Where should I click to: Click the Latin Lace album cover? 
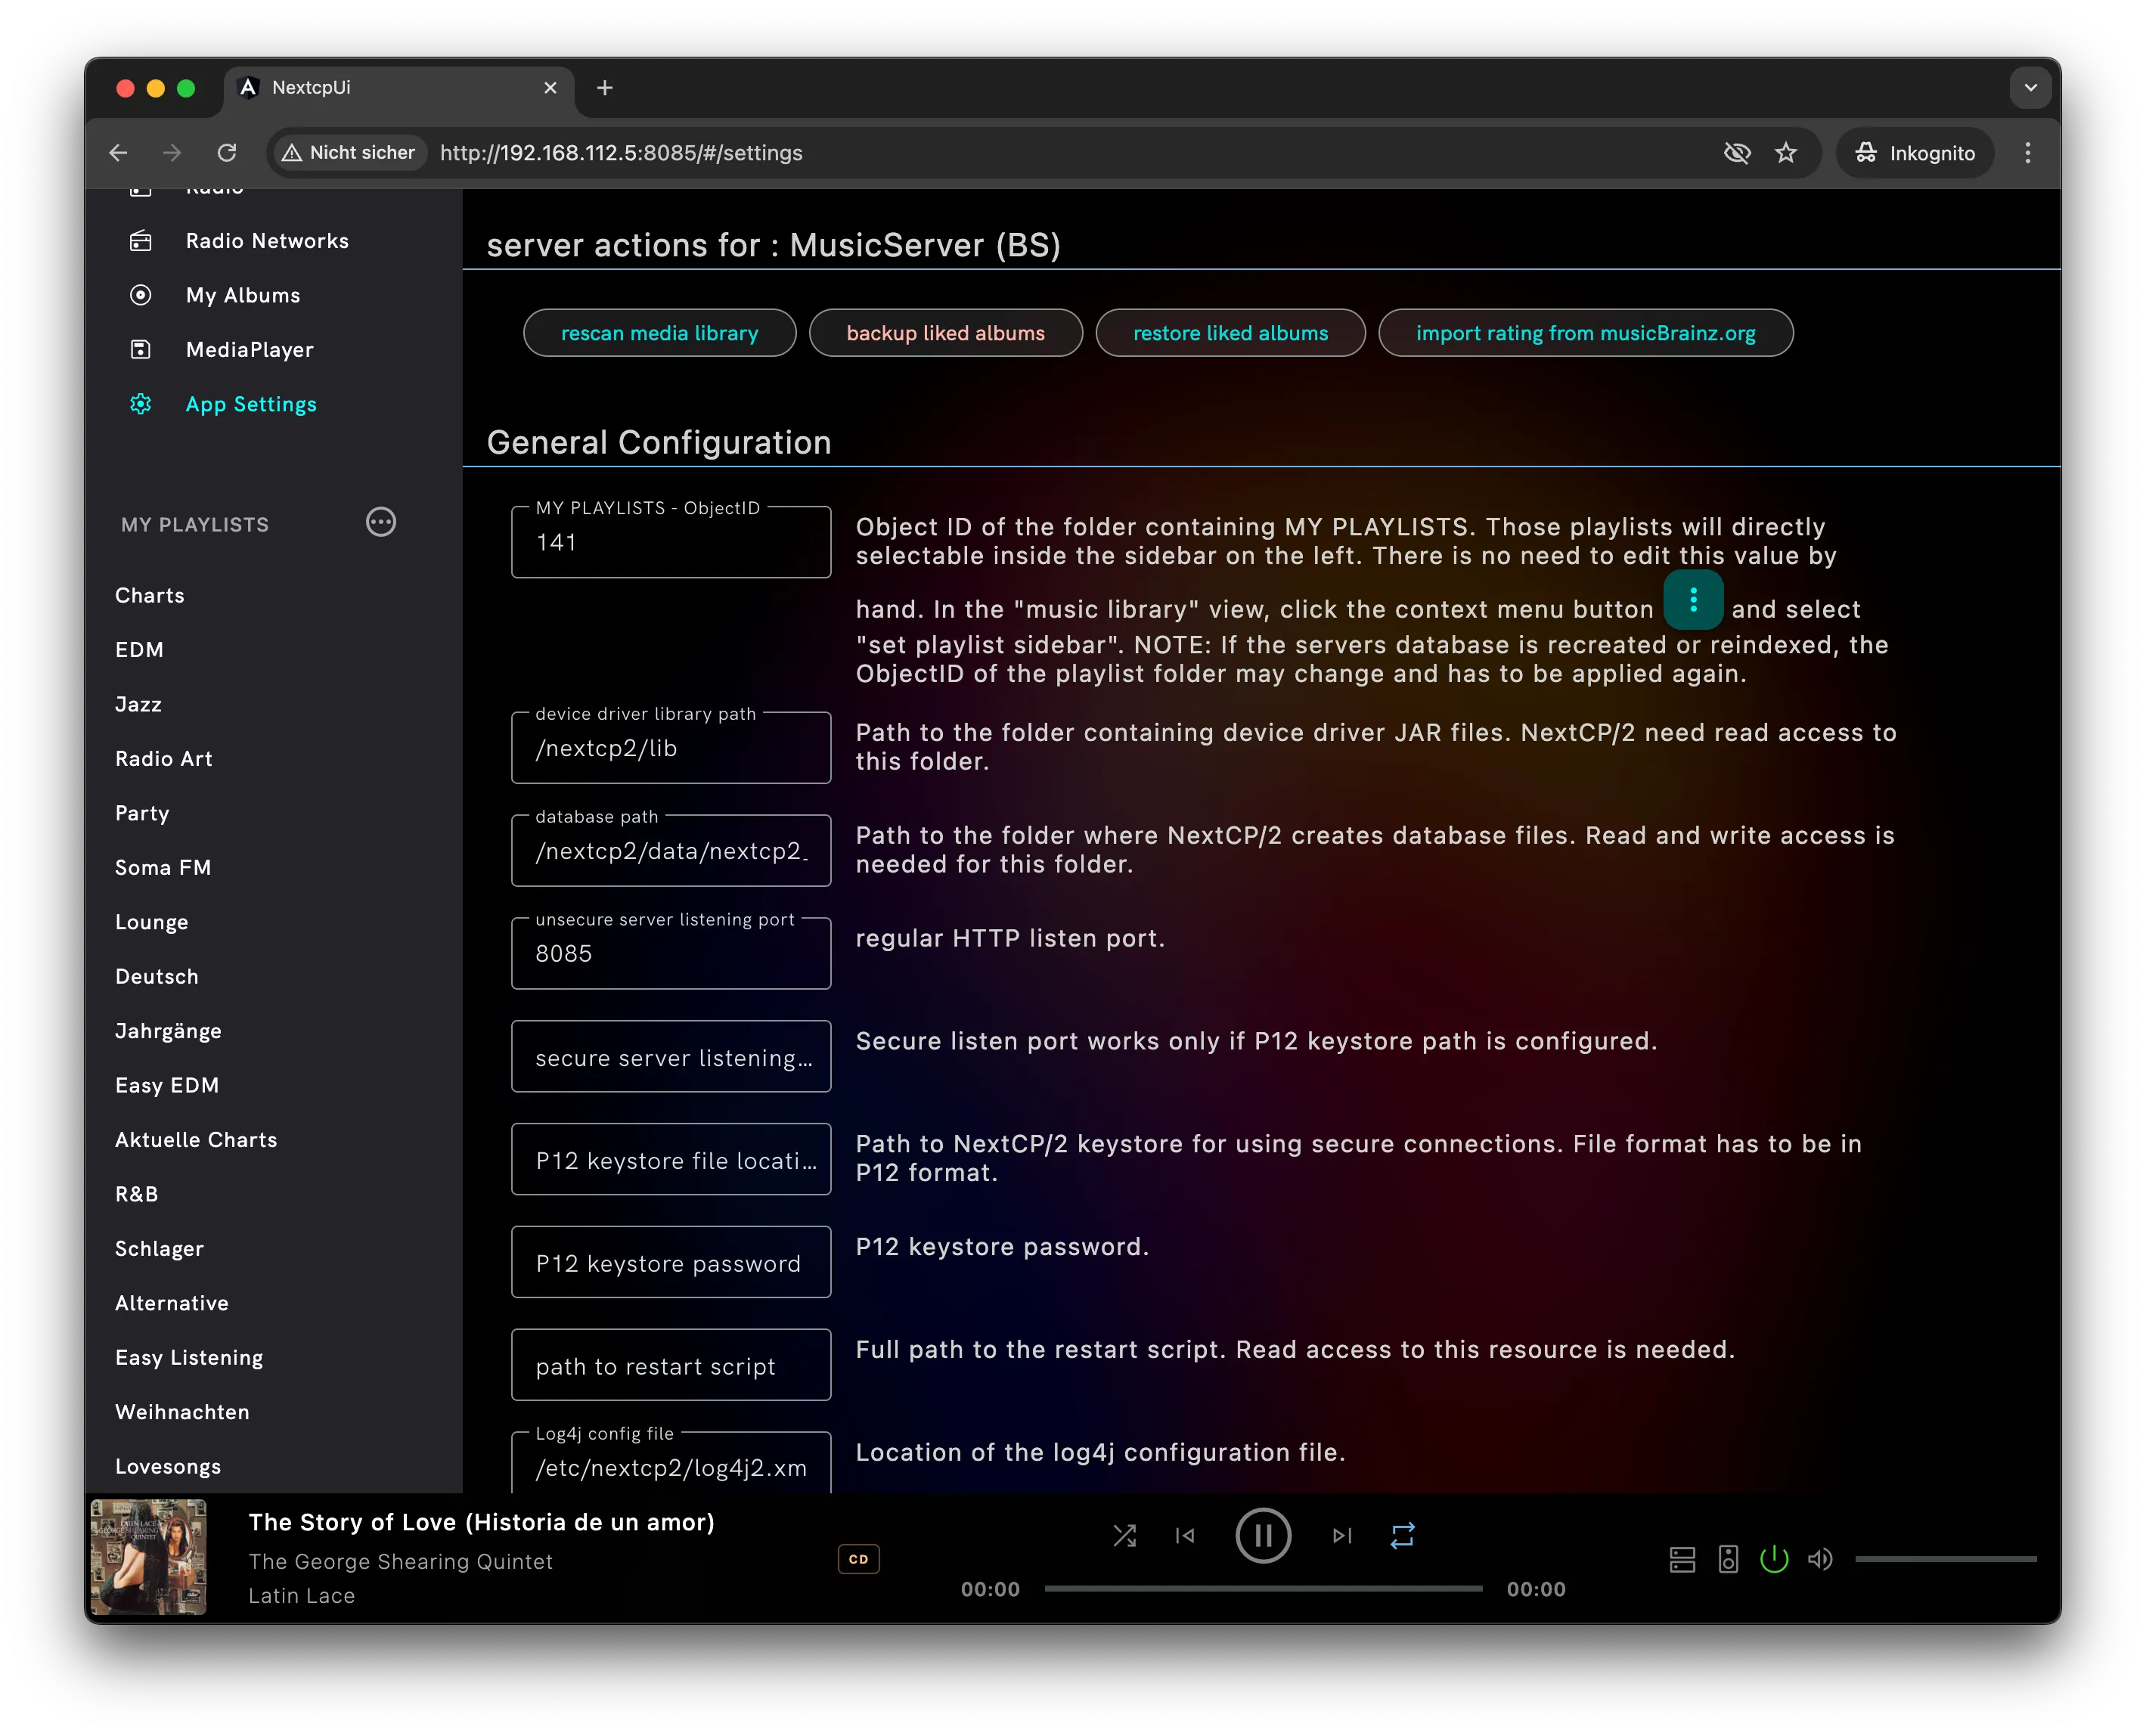[x=149, y=1558]
